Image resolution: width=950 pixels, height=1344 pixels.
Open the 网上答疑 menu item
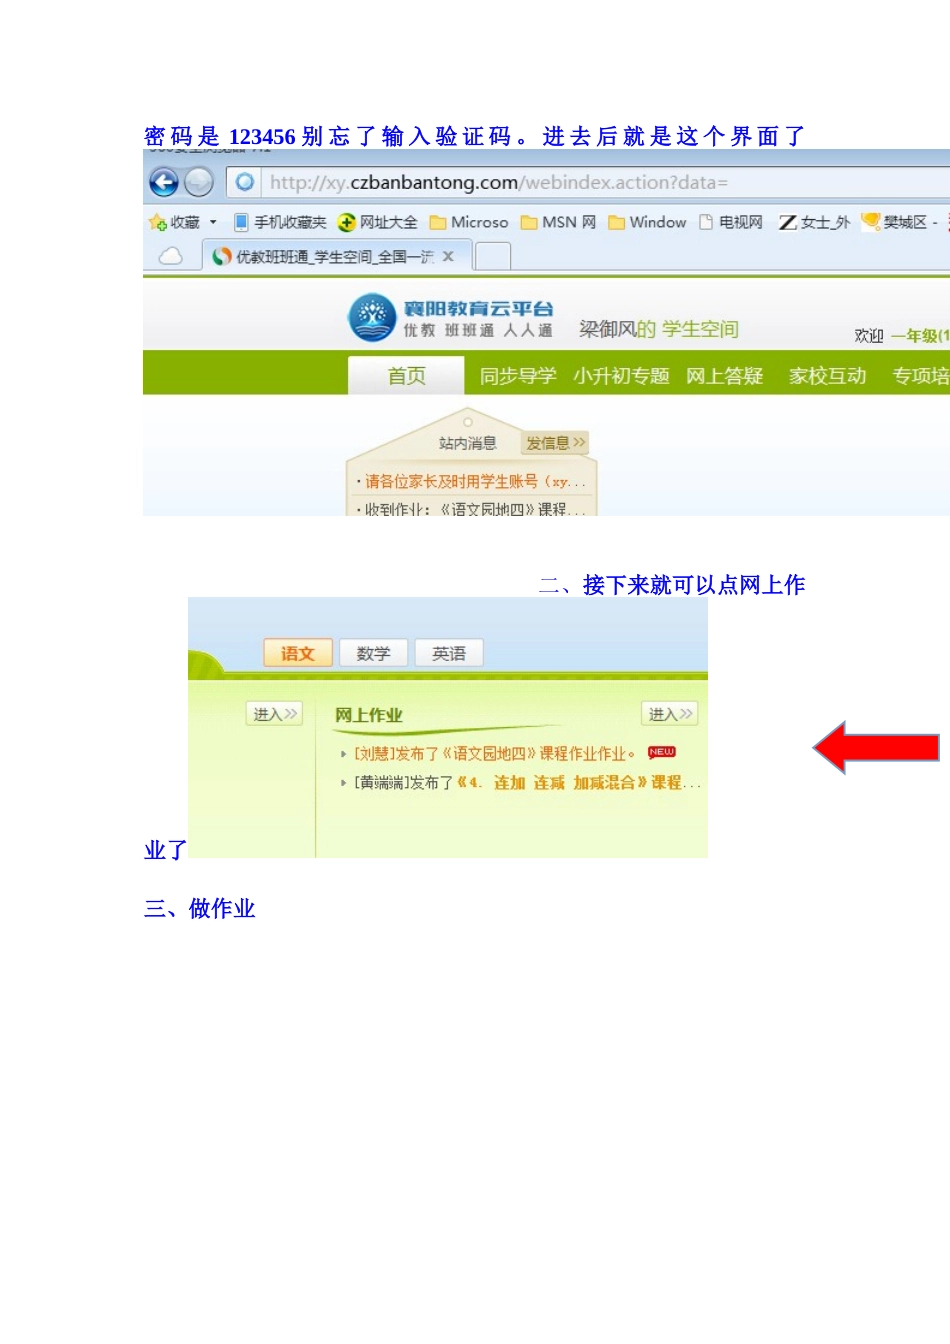click(x=725, y=376)
